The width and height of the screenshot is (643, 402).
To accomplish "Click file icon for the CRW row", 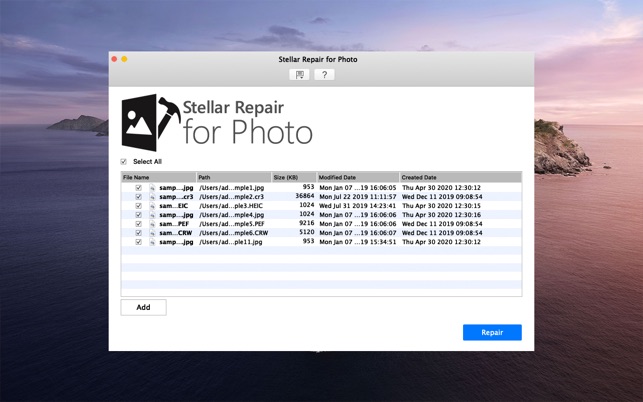I will [152, 233].
